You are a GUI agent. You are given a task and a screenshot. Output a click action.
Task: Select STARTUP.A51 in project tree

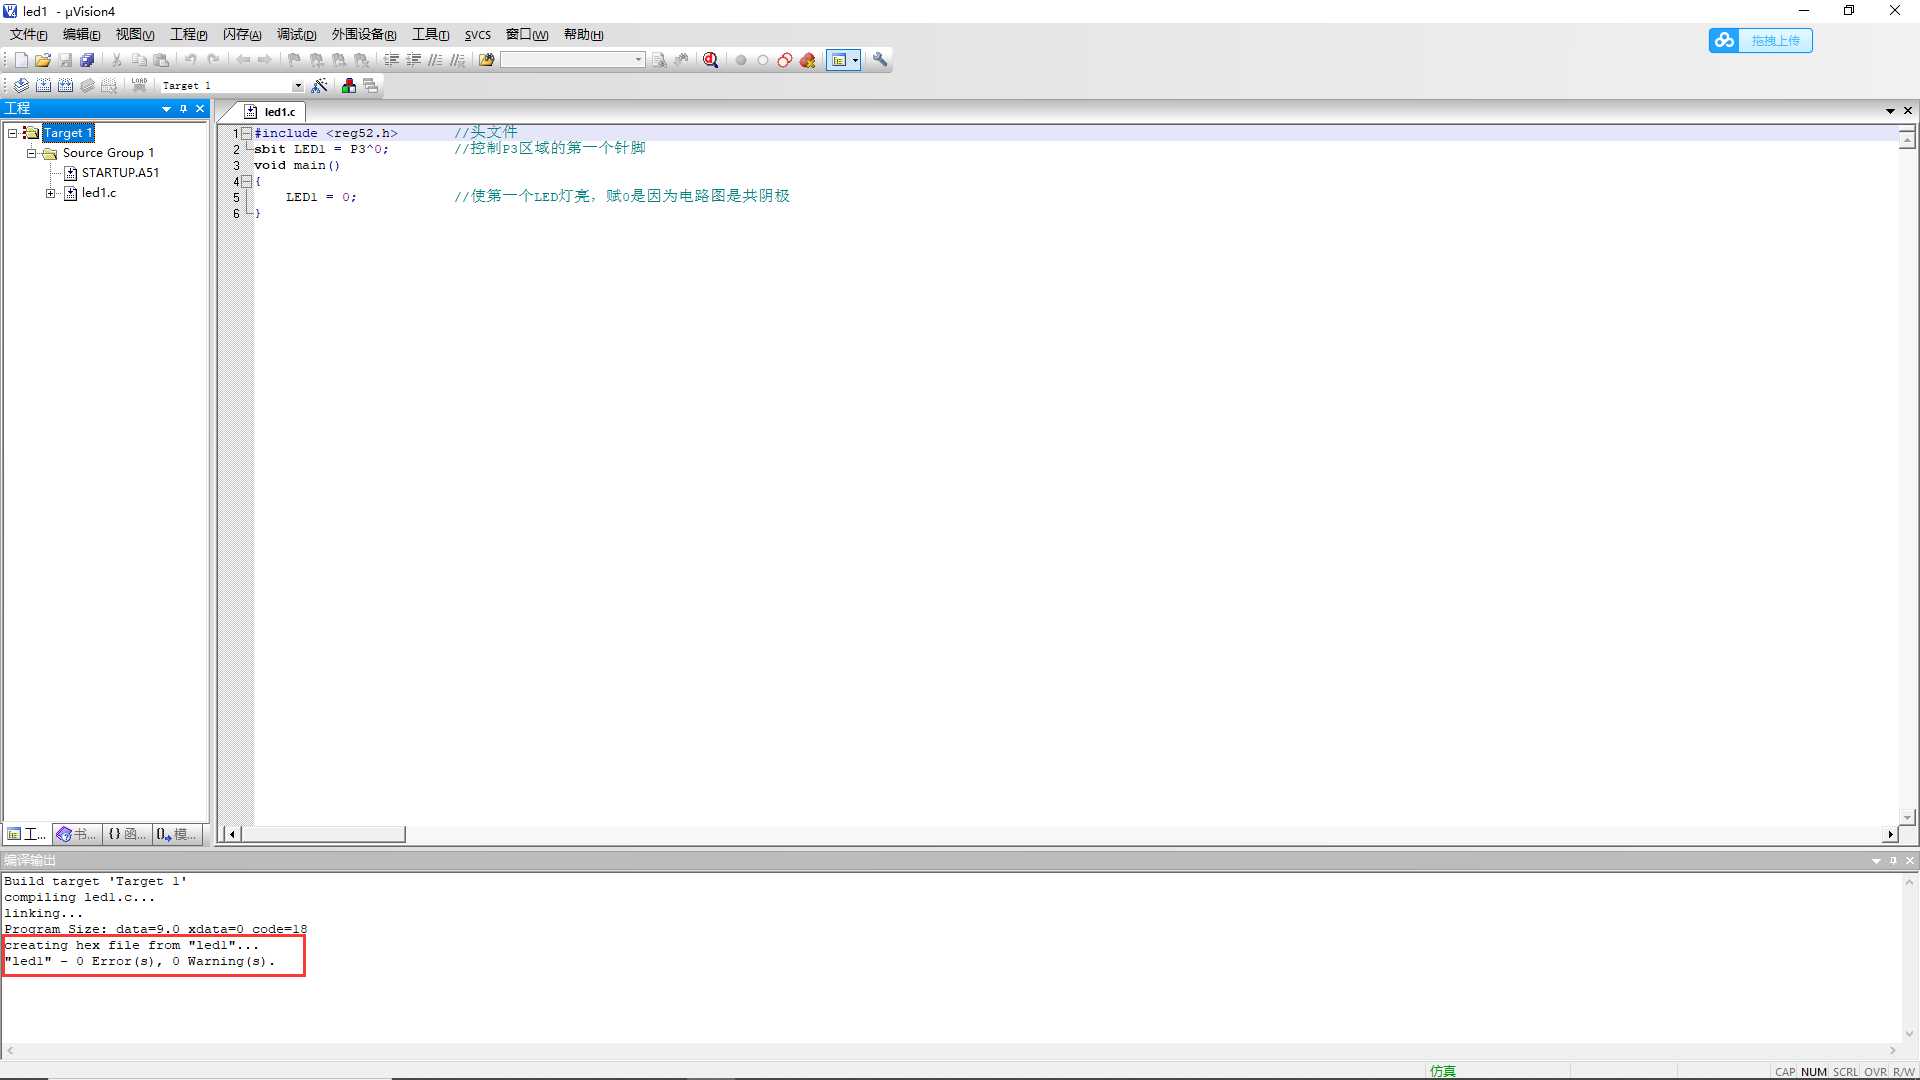pos(120,173)
